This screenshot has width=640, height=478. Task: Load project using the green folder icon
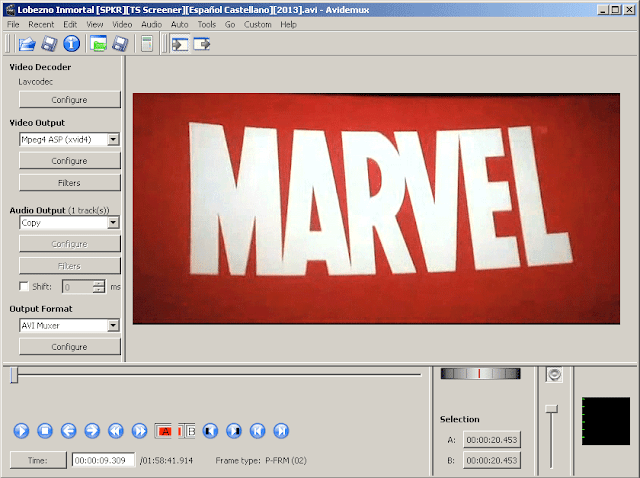tap(98, 44)
